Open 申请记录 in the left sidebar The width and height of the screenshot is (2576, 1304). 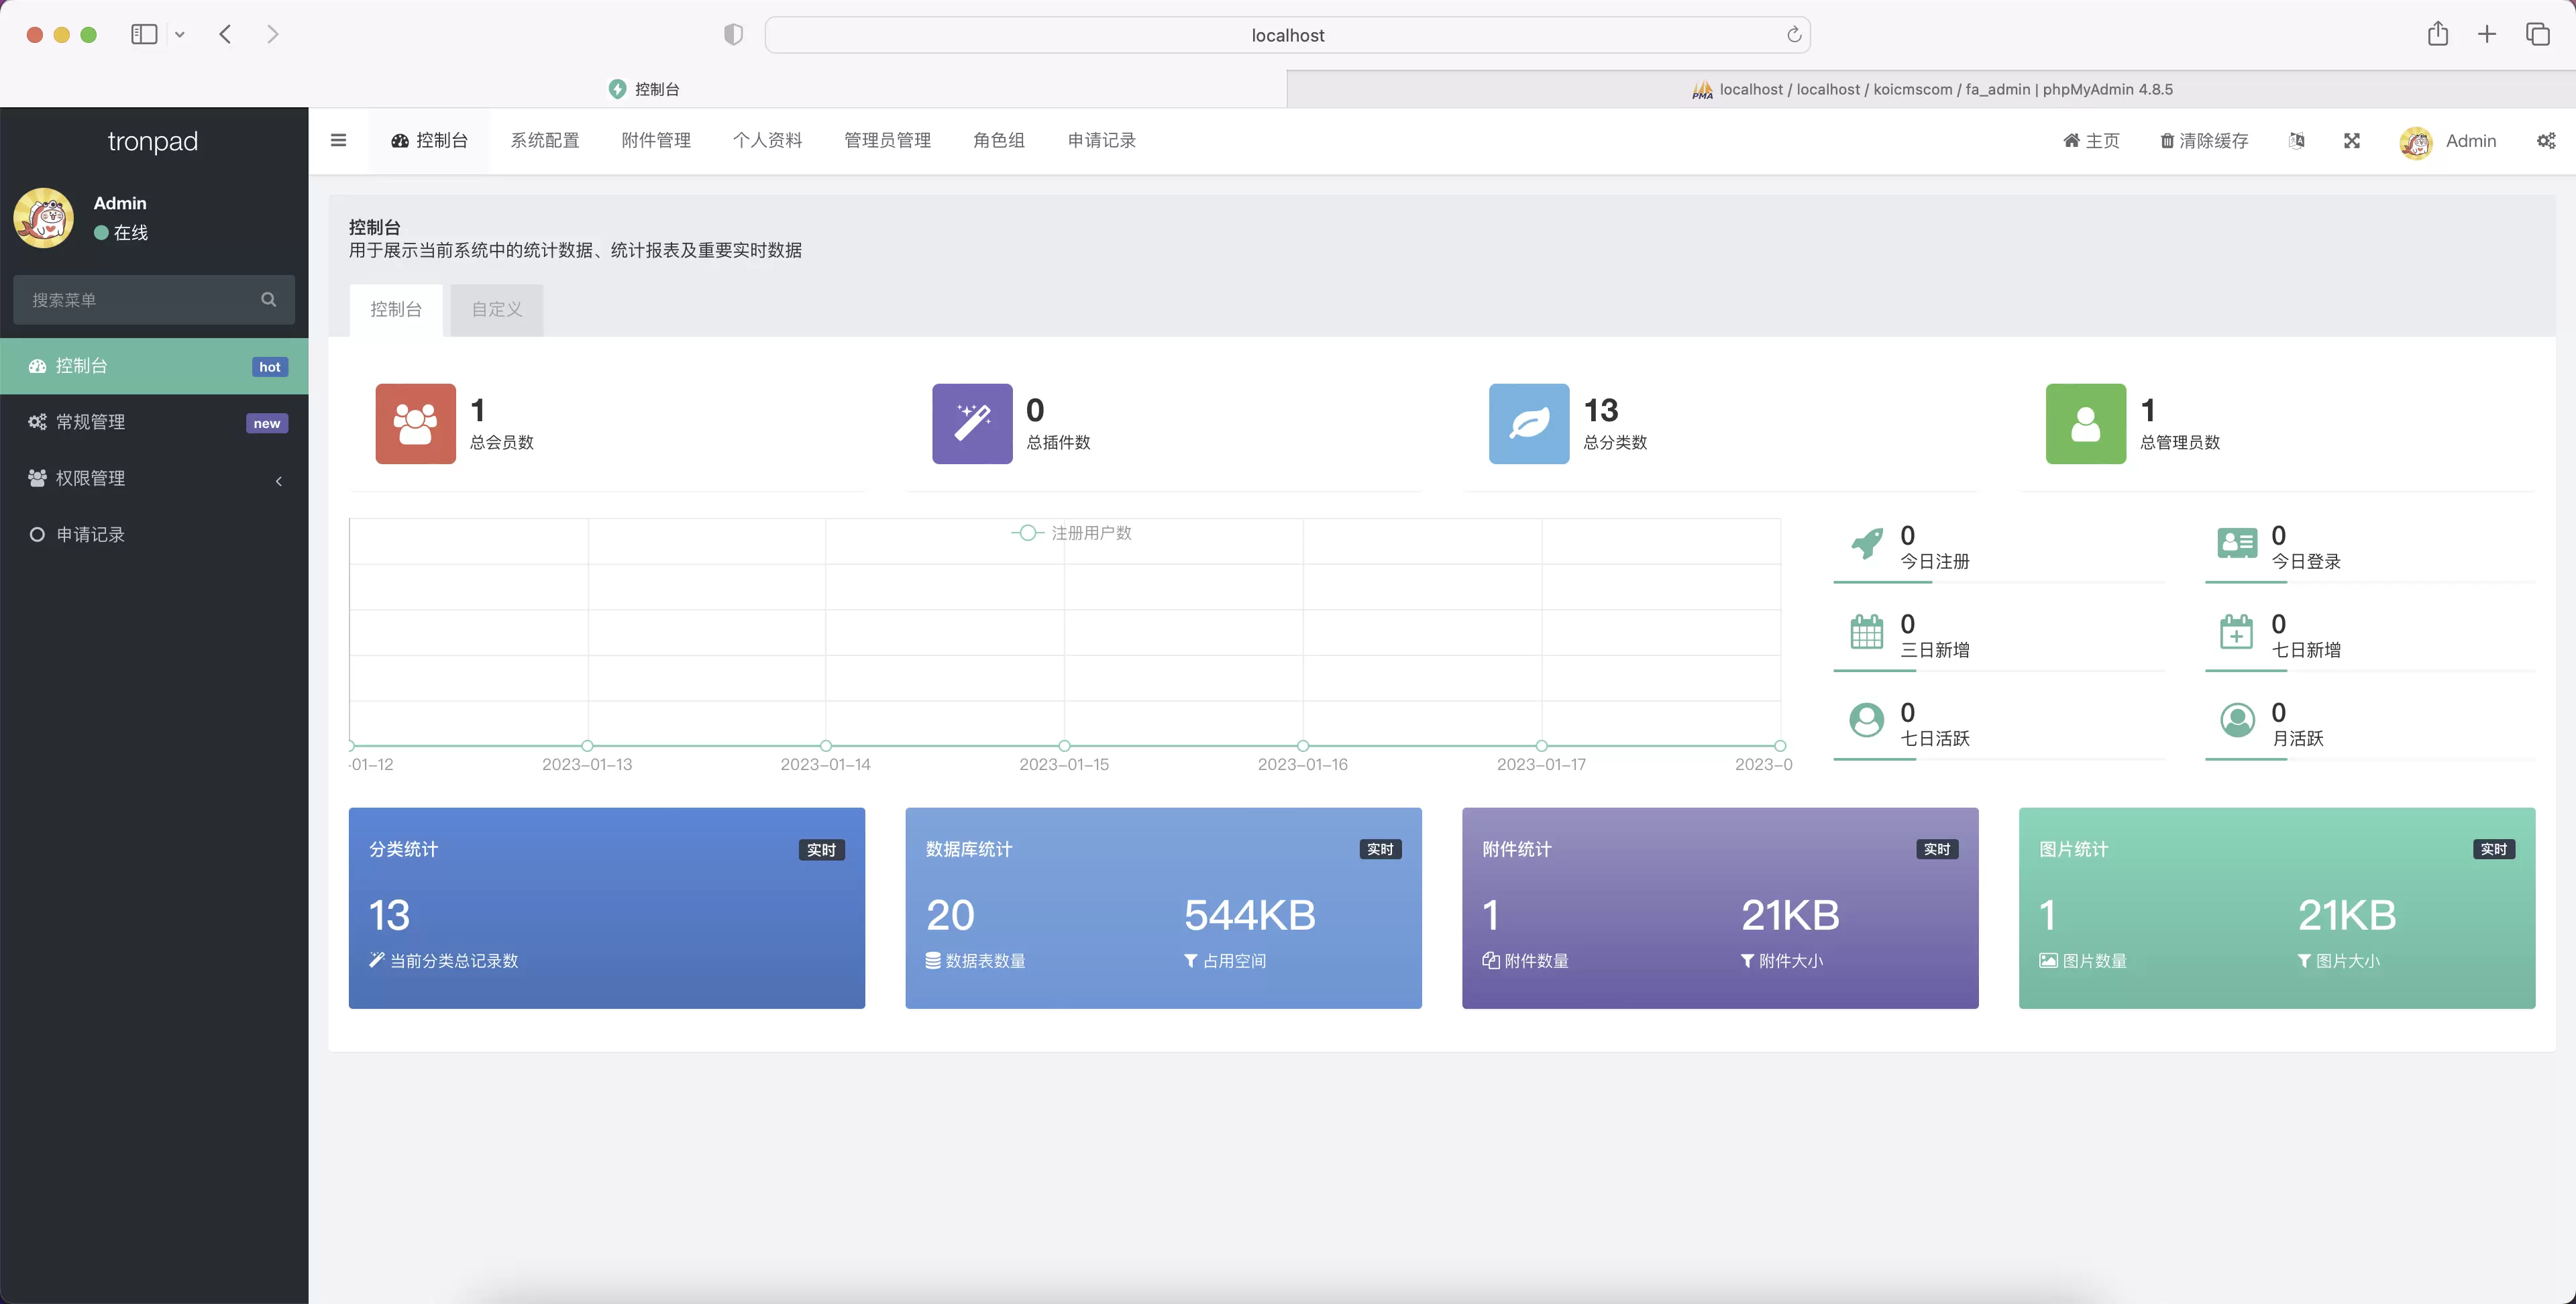(x=154, y=534)
